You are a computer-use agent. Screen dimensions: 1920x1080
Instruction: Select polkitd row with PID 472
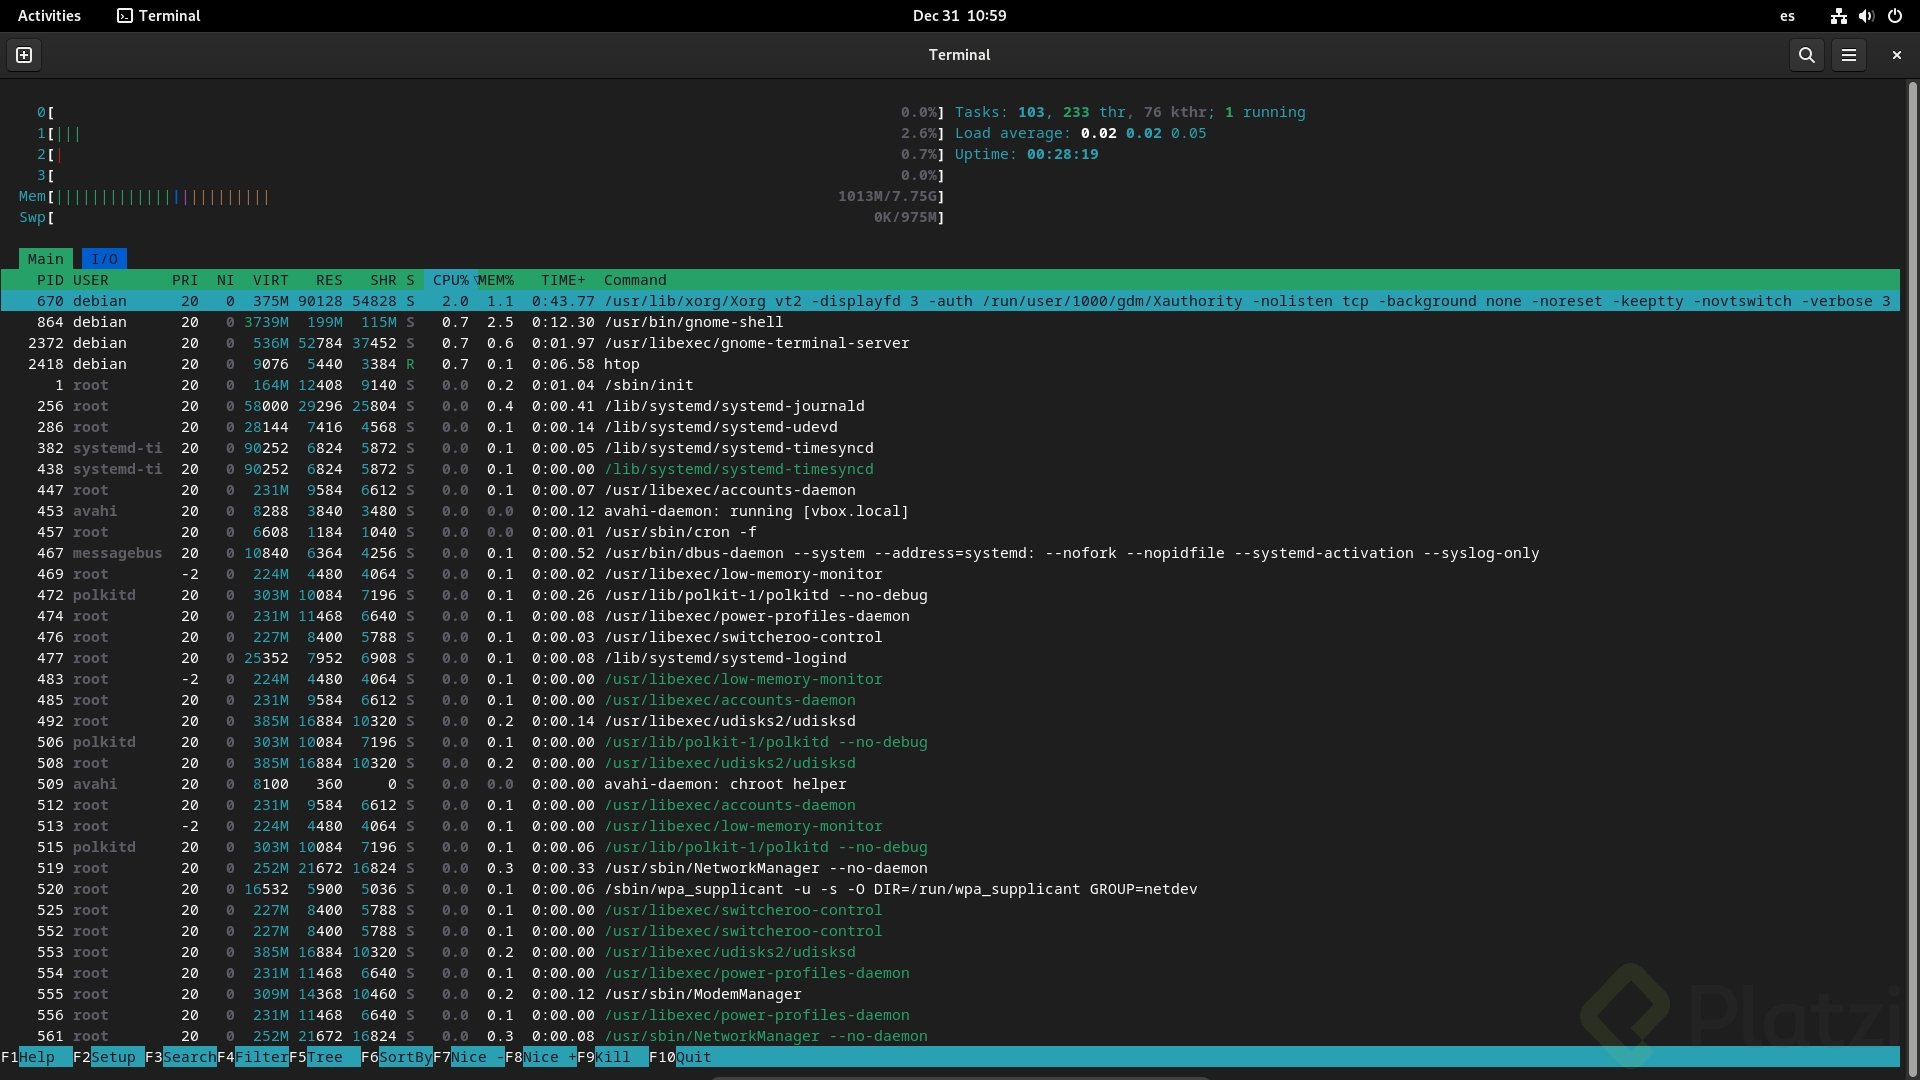tap(950, 595)
